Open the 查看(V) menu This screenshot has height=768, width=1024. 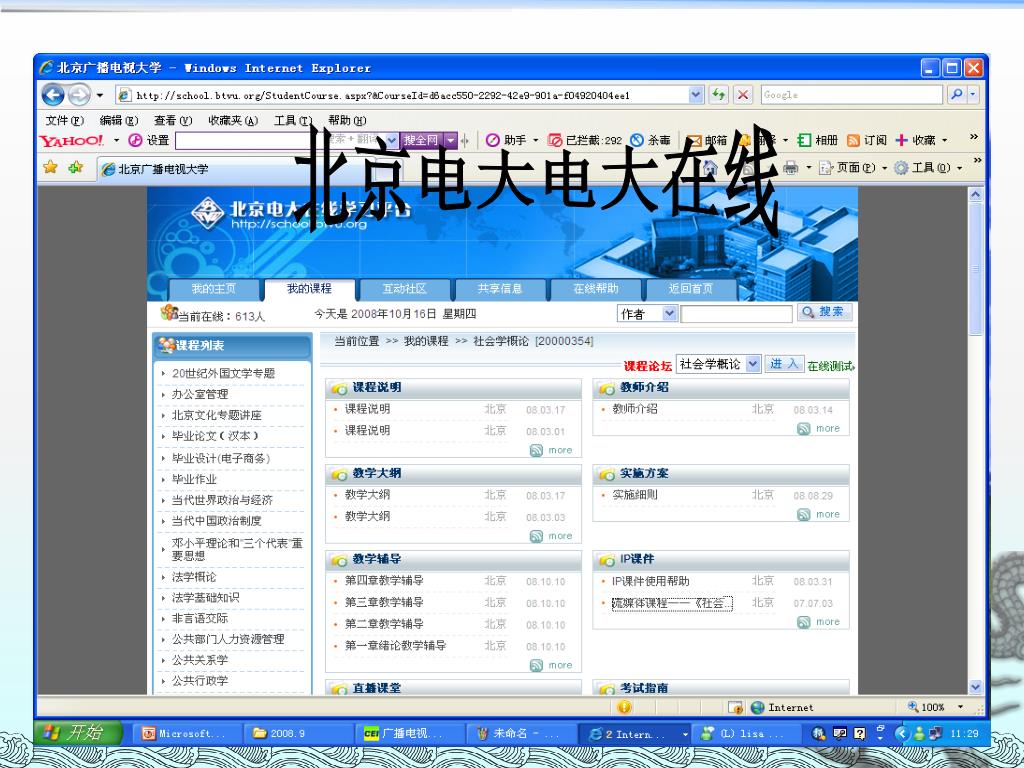click(173, 120)
